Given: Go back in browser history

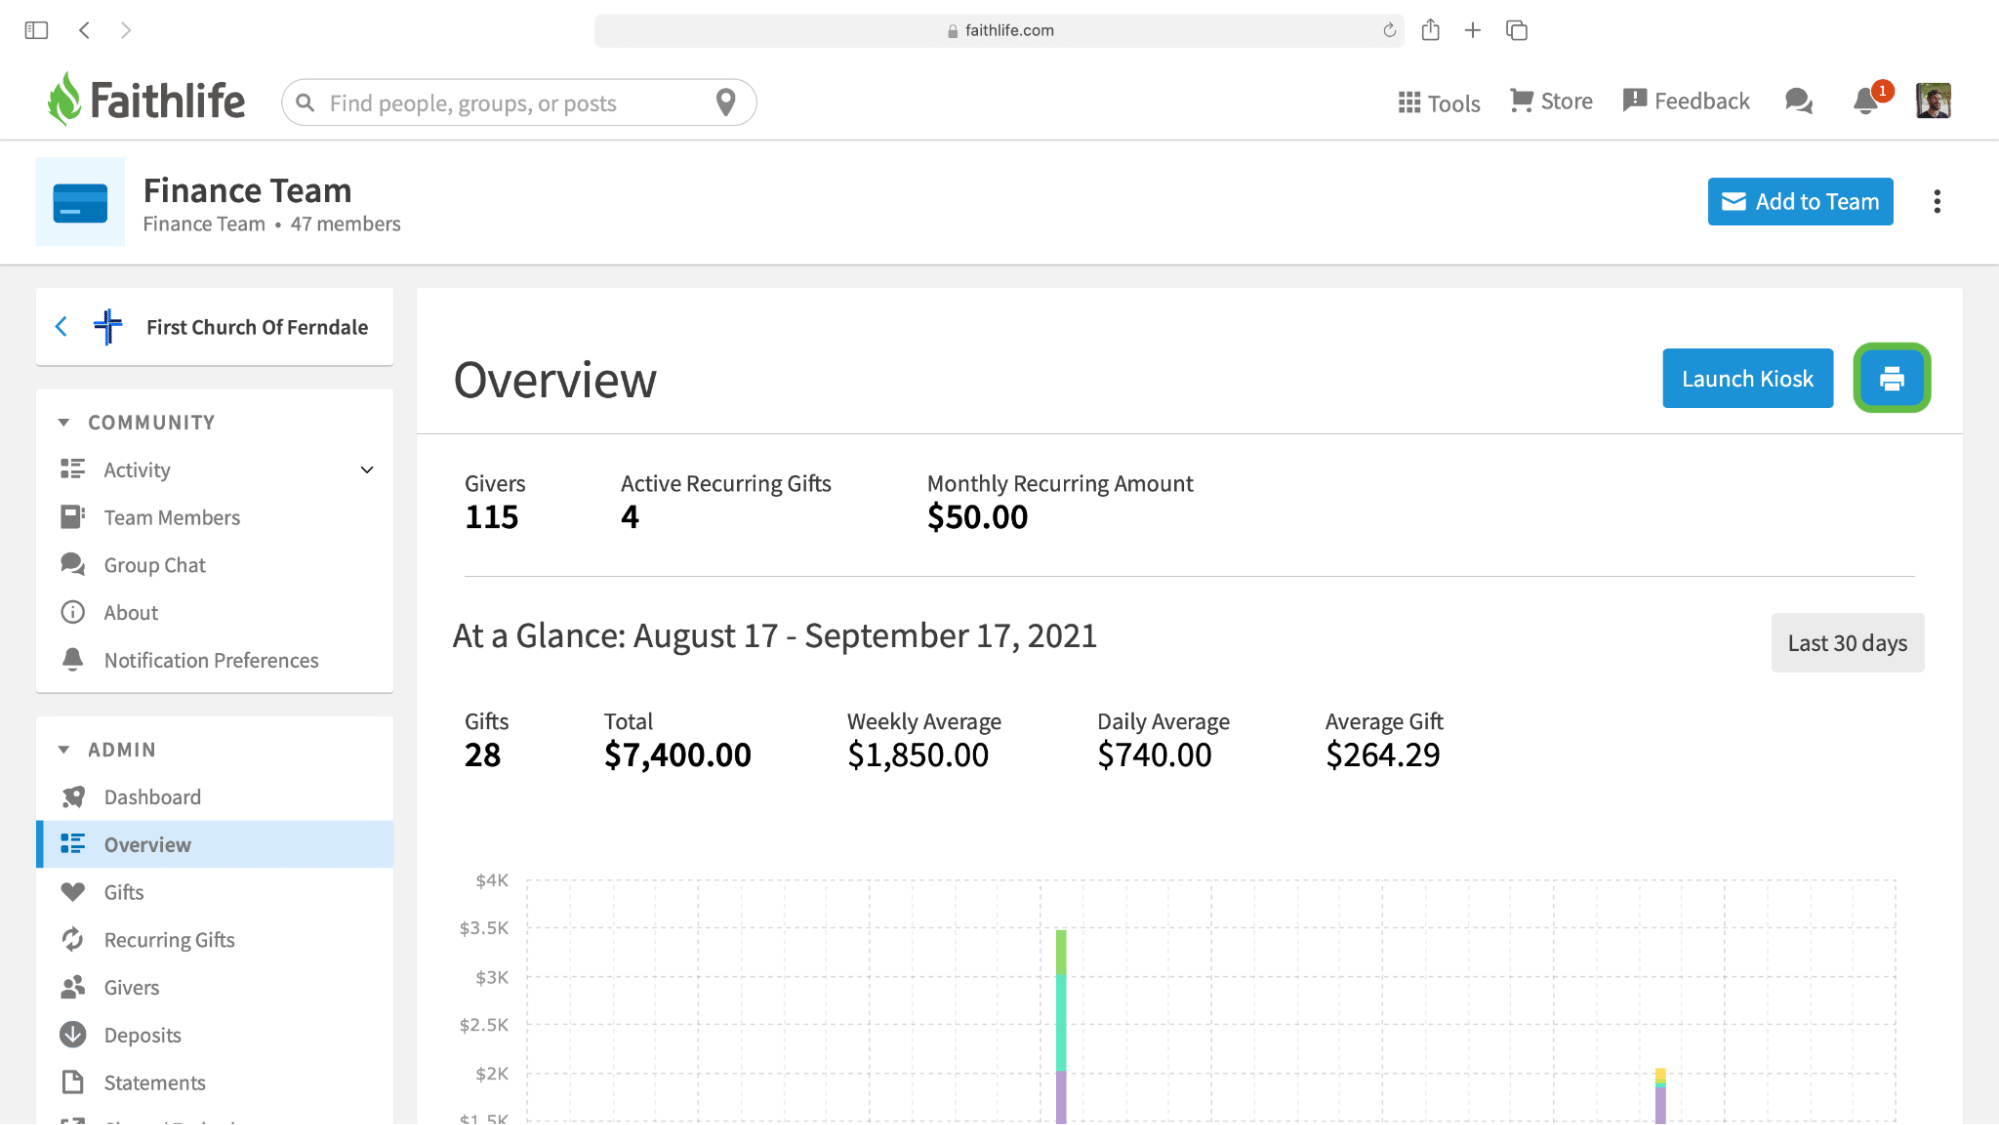Looking at the screenshot, I should [x=85, y=30].
